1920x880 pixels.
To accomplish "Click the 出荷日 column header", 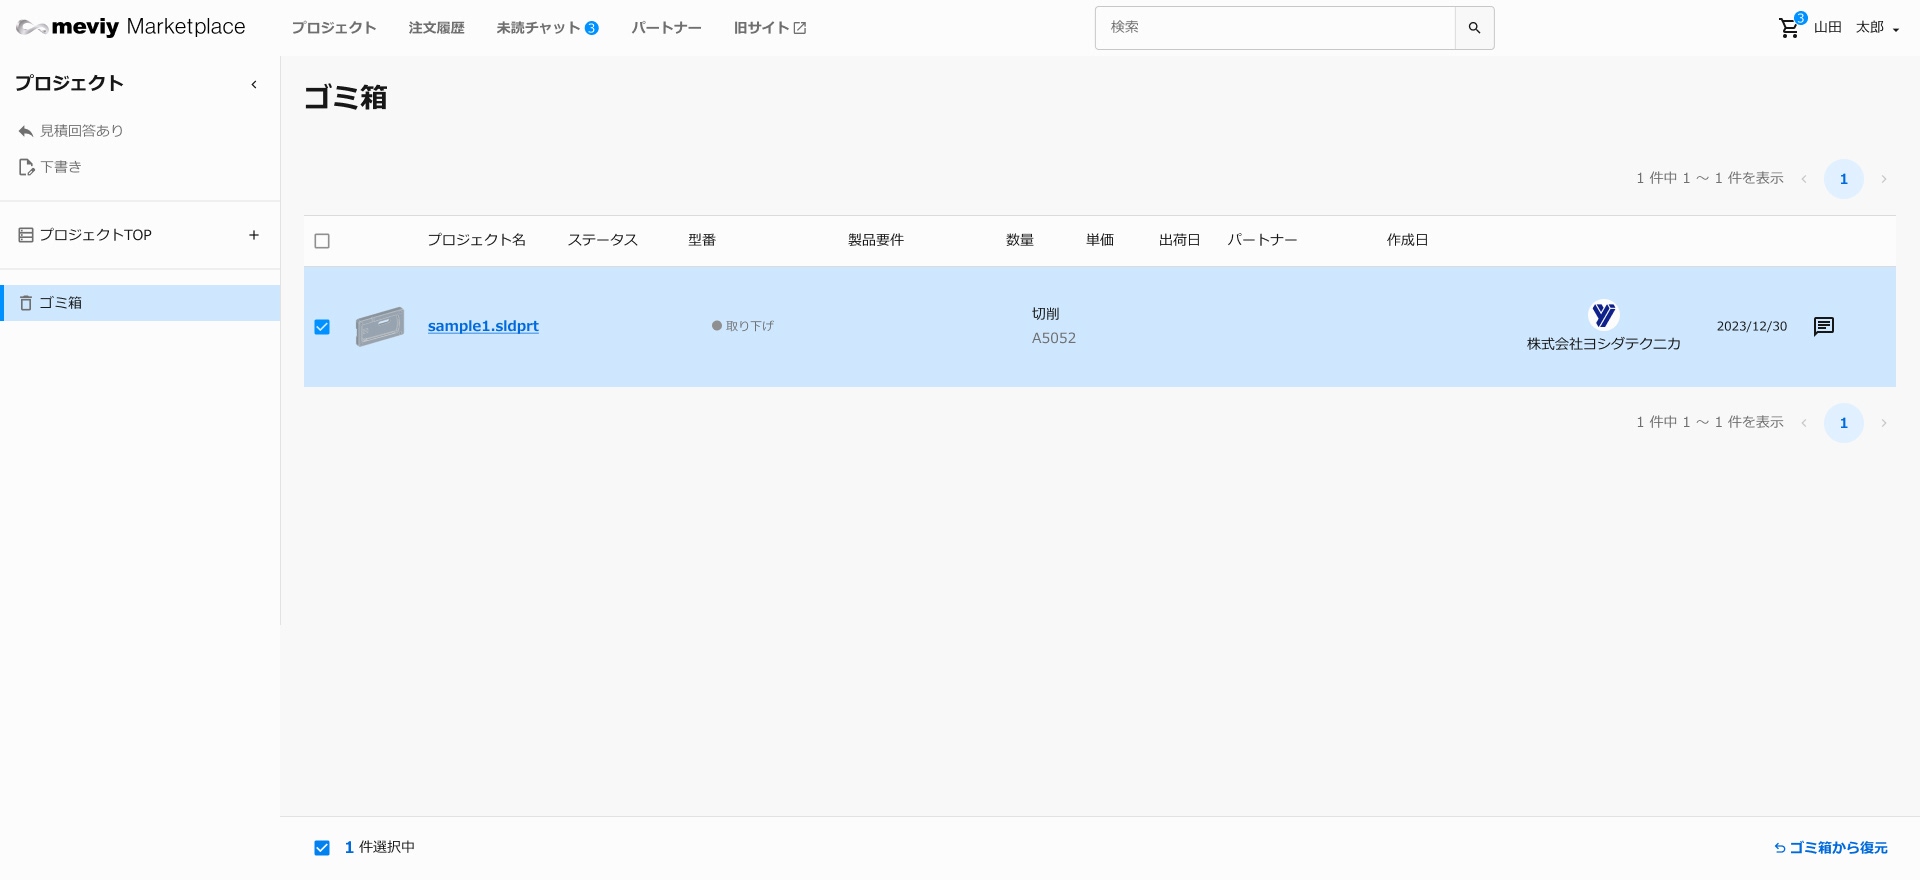I will tap(1179, 240).
